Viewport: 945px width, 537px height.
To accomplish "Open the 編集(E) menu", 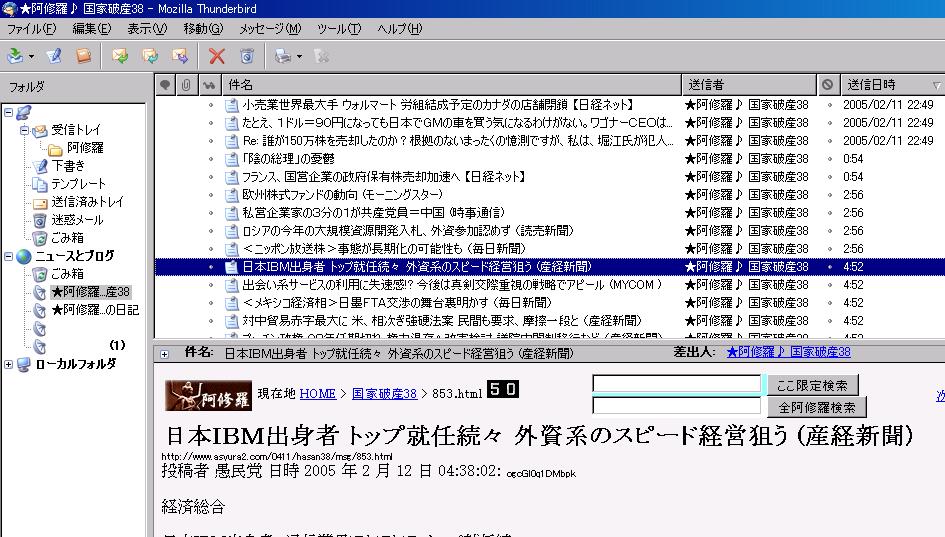I will [x=92, y=28].
